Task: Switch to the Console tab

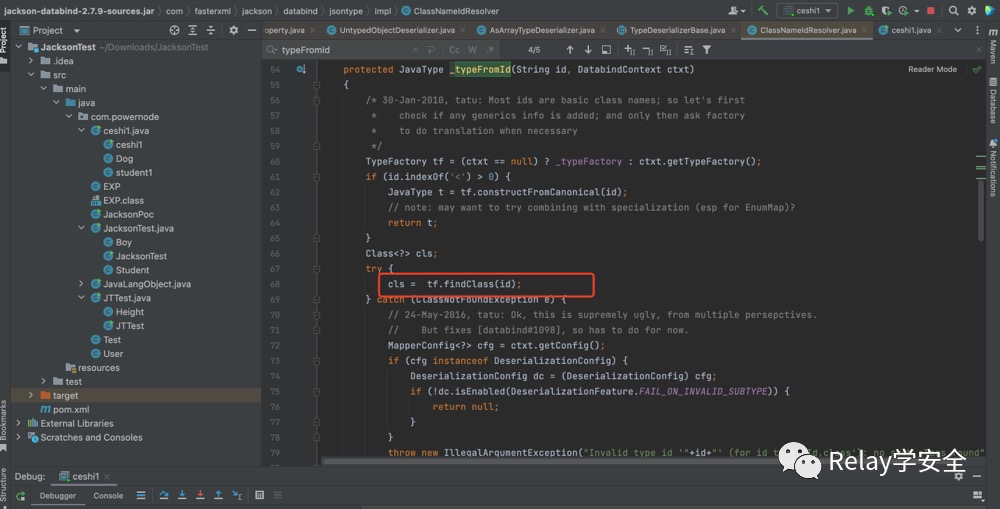Action: (108, 496)
